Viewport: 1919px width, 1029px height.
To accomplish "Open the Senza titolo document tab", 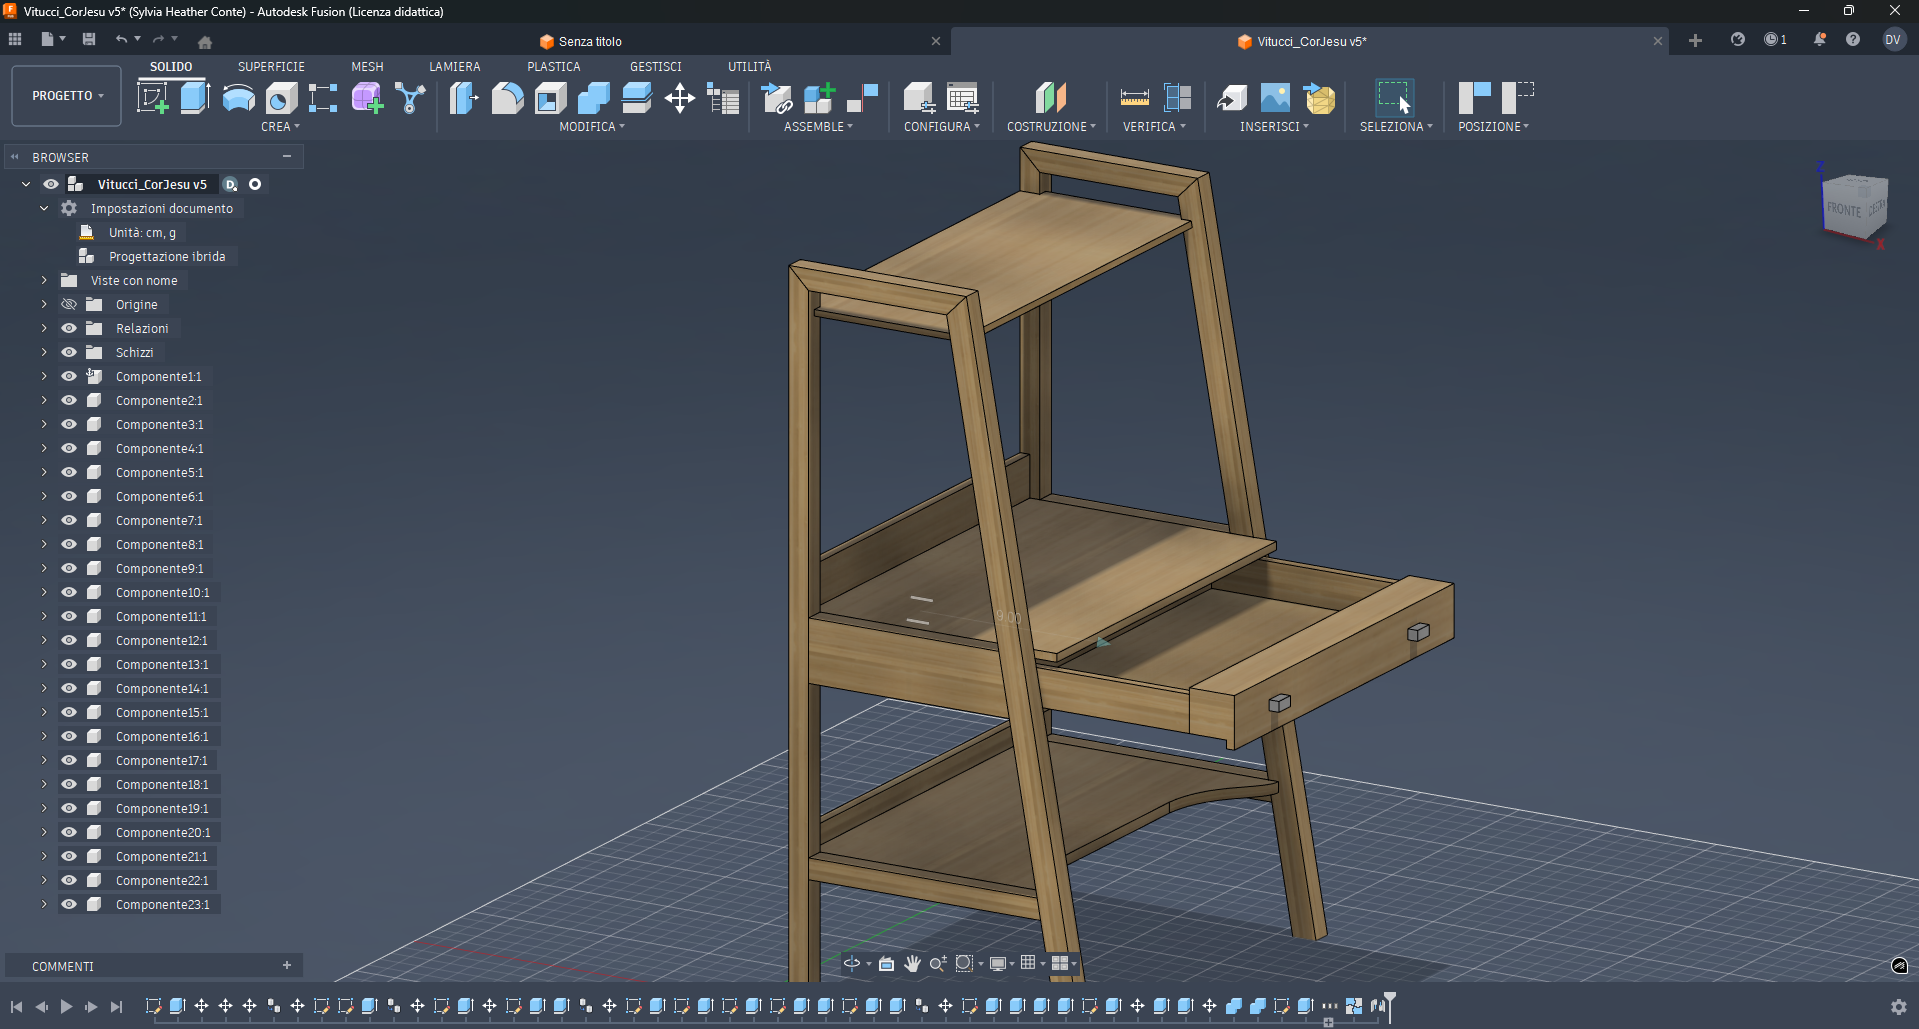I will [590, 42].
